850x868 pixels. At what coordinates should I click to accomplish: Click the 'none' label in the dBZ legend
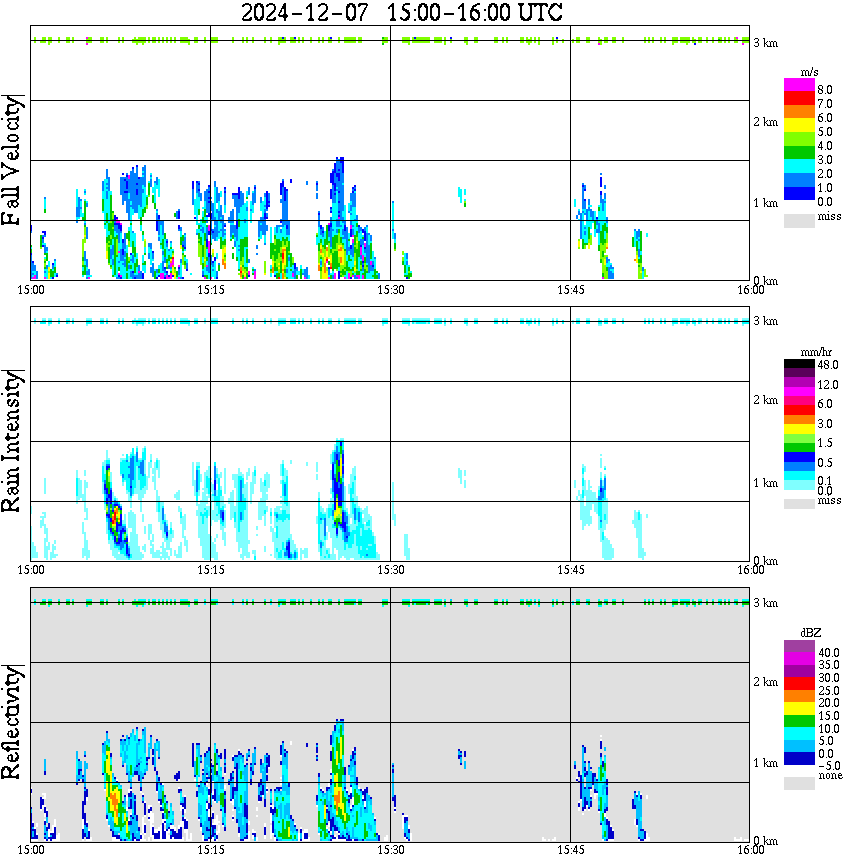[830, 776]
